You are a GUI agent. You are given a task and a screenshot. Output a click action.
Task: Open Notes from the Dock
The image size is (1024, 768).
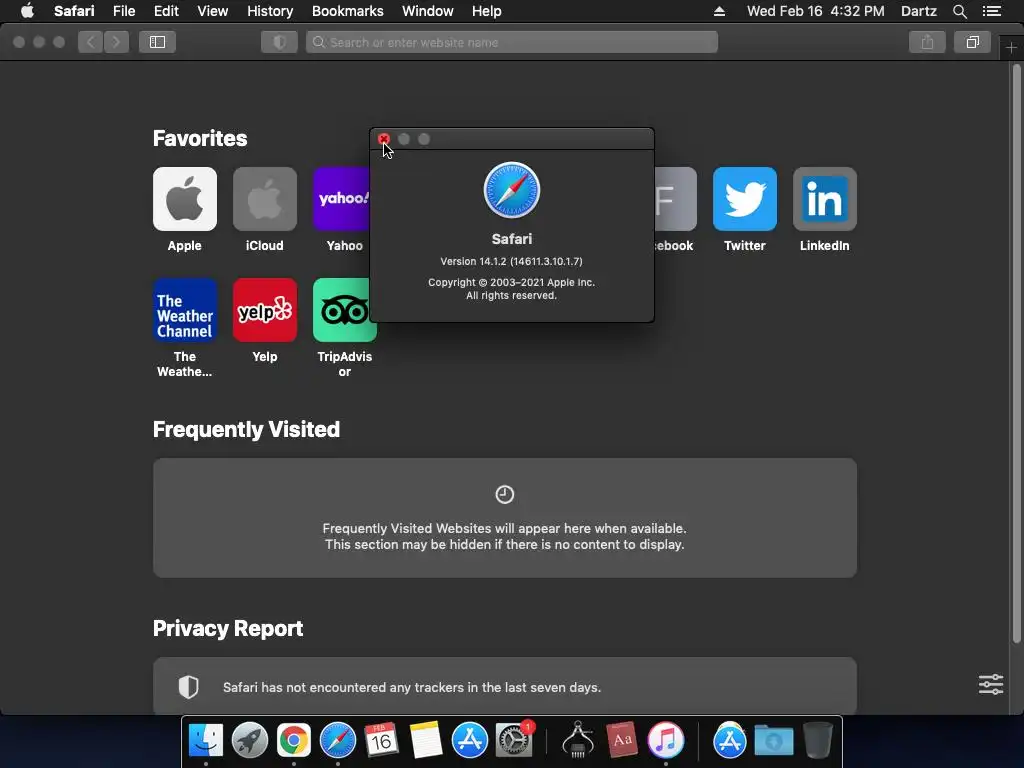(426, 741)
